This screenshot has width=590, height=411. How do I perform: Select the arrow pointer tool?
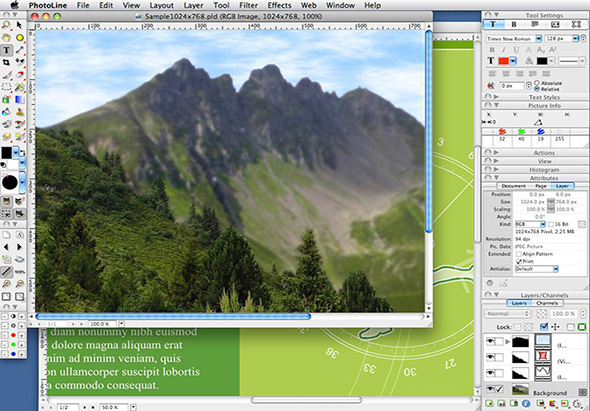(x=20, y=25)
